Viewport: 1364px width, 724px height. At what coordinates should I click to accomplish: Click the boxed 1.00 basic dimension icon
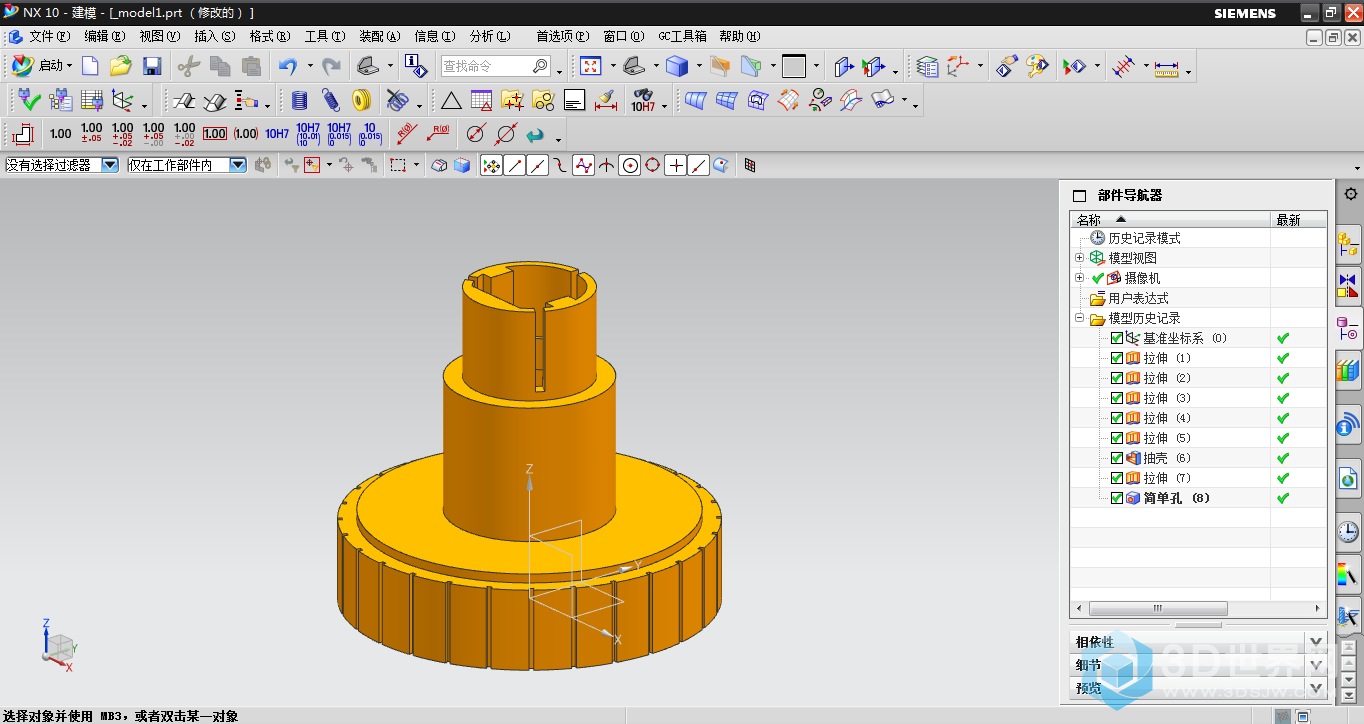[215, 133]
